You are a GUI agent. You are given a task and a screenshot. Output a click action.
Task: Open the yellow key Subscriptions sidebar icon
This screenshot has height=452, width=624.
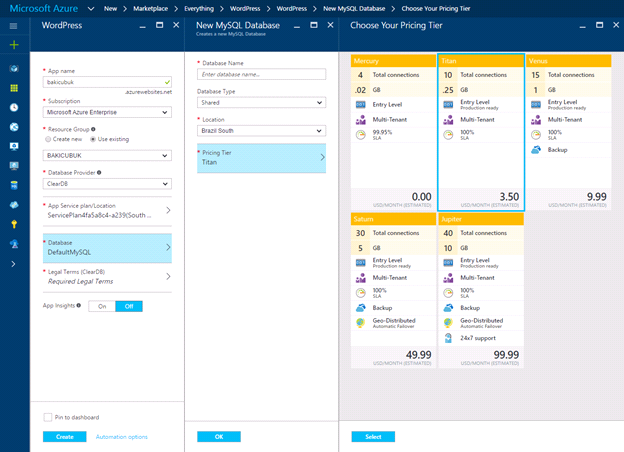click(x=14, y=224)
